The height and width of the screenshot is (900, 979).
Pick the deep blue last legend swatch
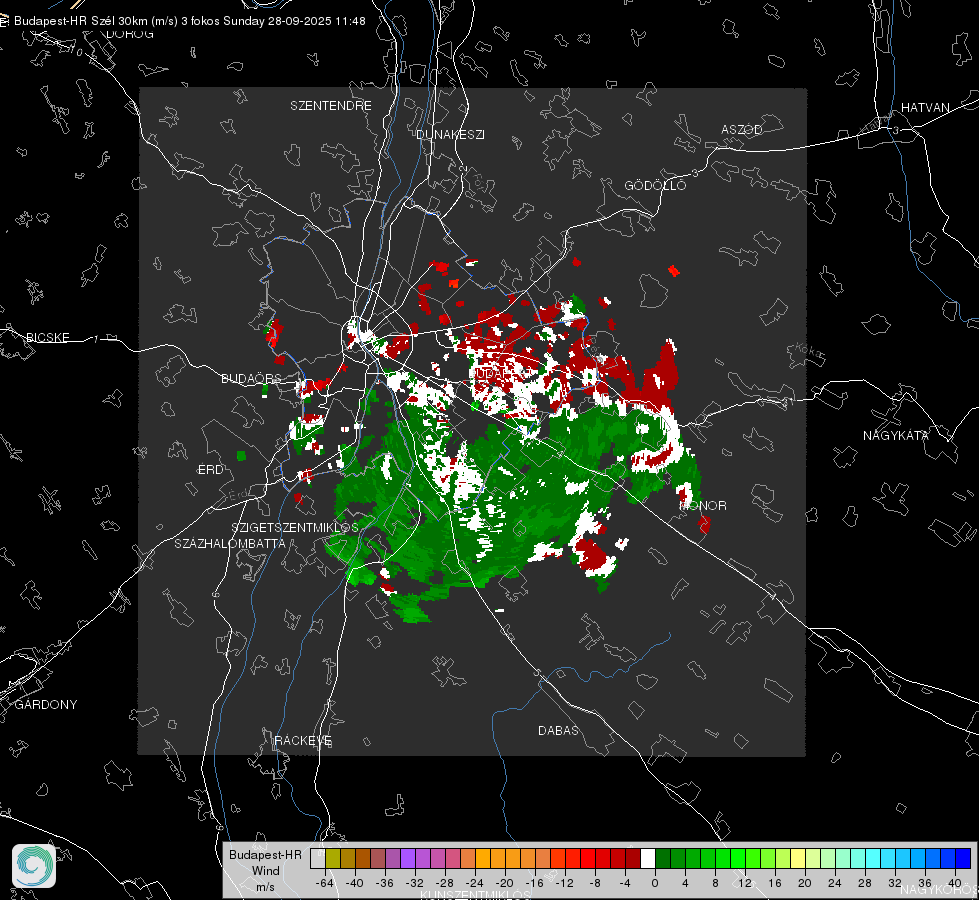[x=963, y=858]
